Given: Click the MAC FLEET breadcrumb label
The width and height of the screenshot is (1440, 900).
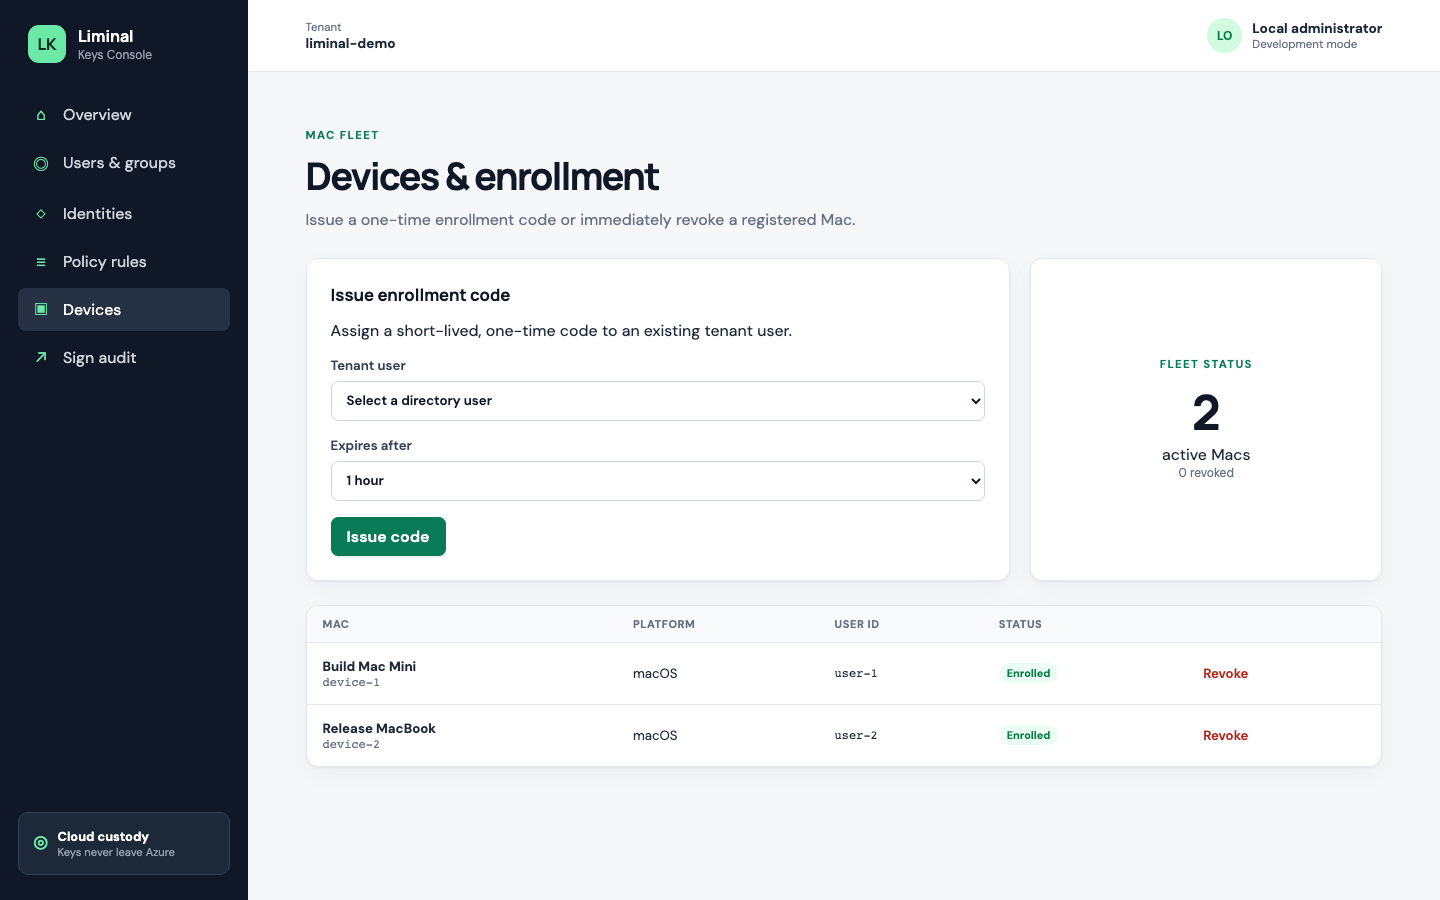Looking at the screenshot, I should (342, 135).
